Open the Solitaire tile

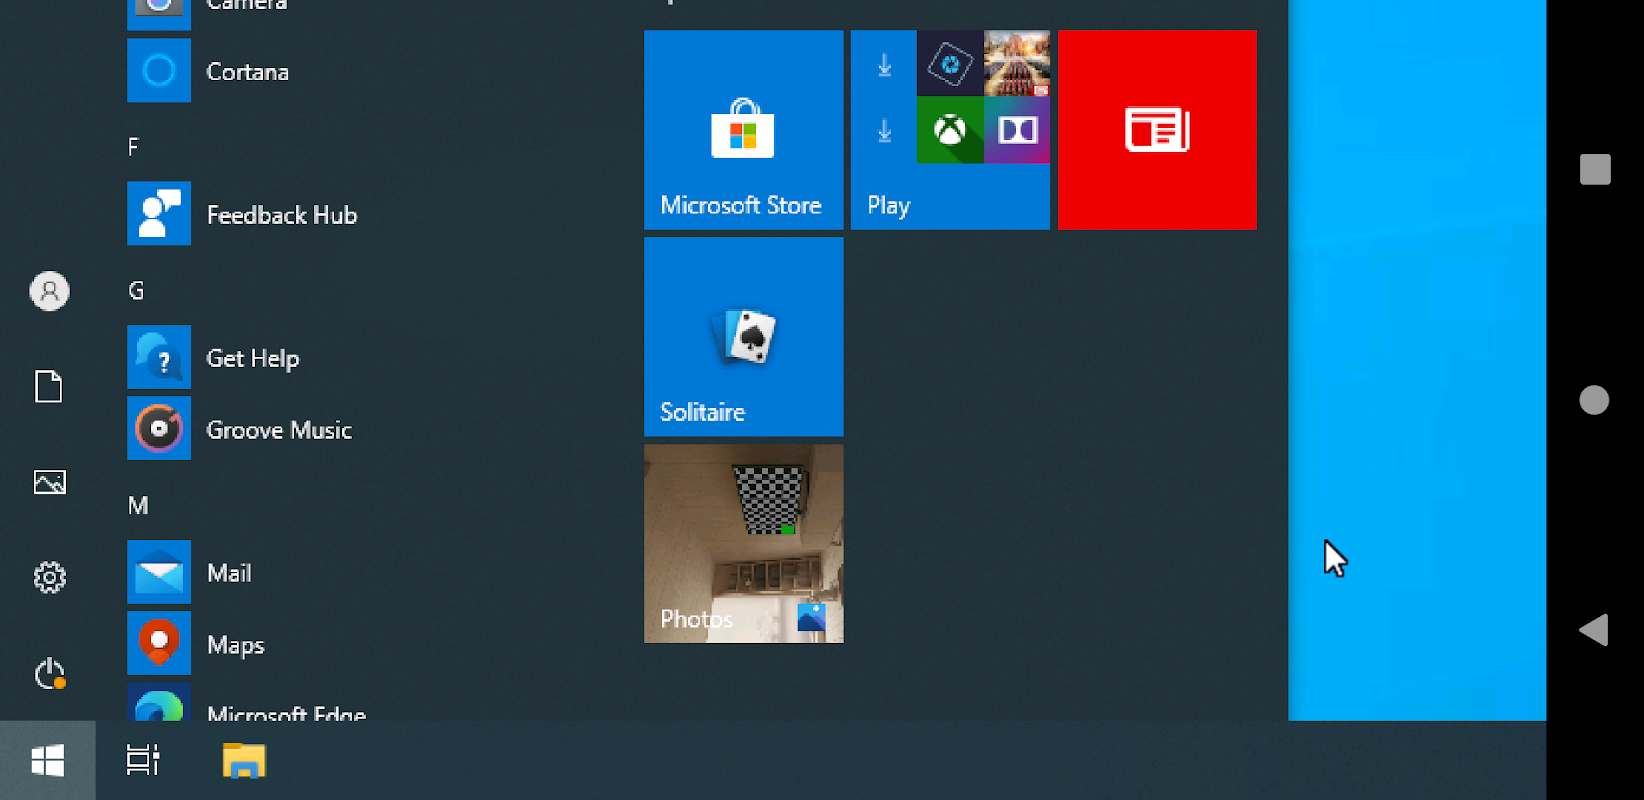click(743, 337)
